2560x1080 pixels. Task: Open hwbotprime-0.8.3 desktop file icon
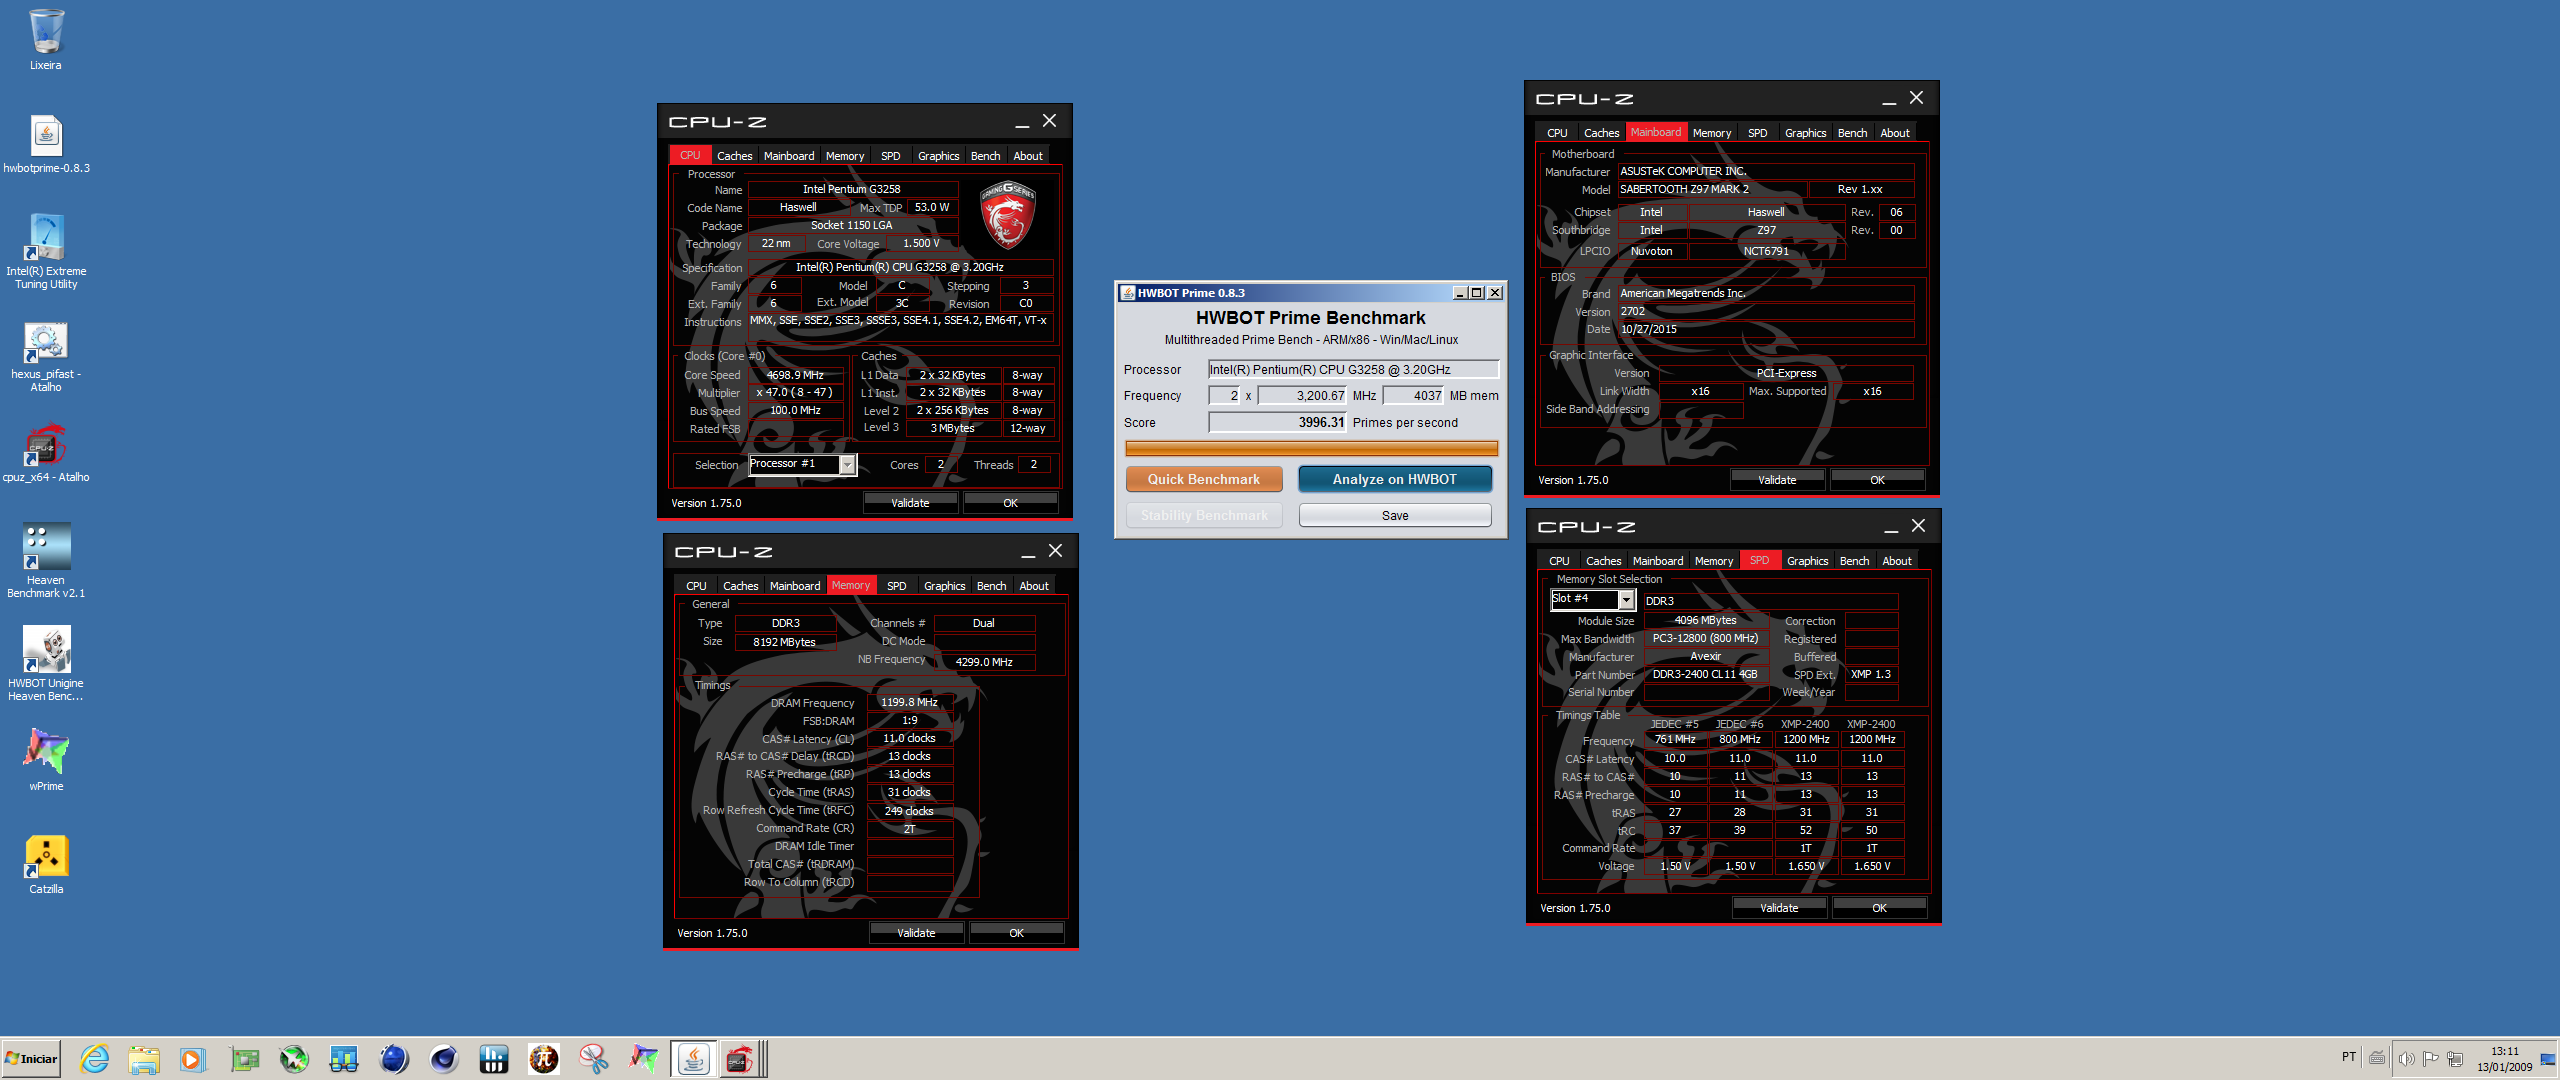pos(46,144)
